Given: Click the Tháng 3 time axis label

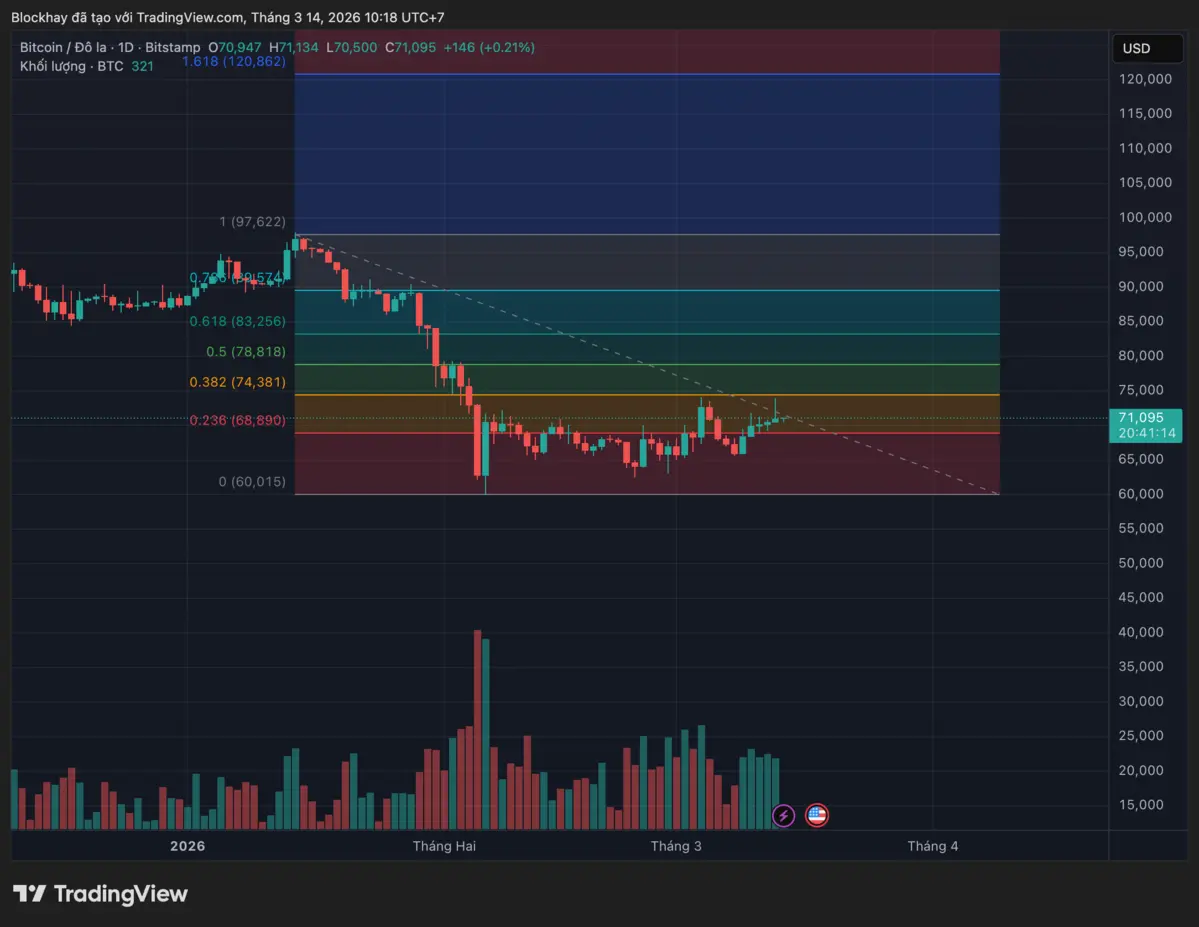Looking at the screenshot, I should click(676, 846).
